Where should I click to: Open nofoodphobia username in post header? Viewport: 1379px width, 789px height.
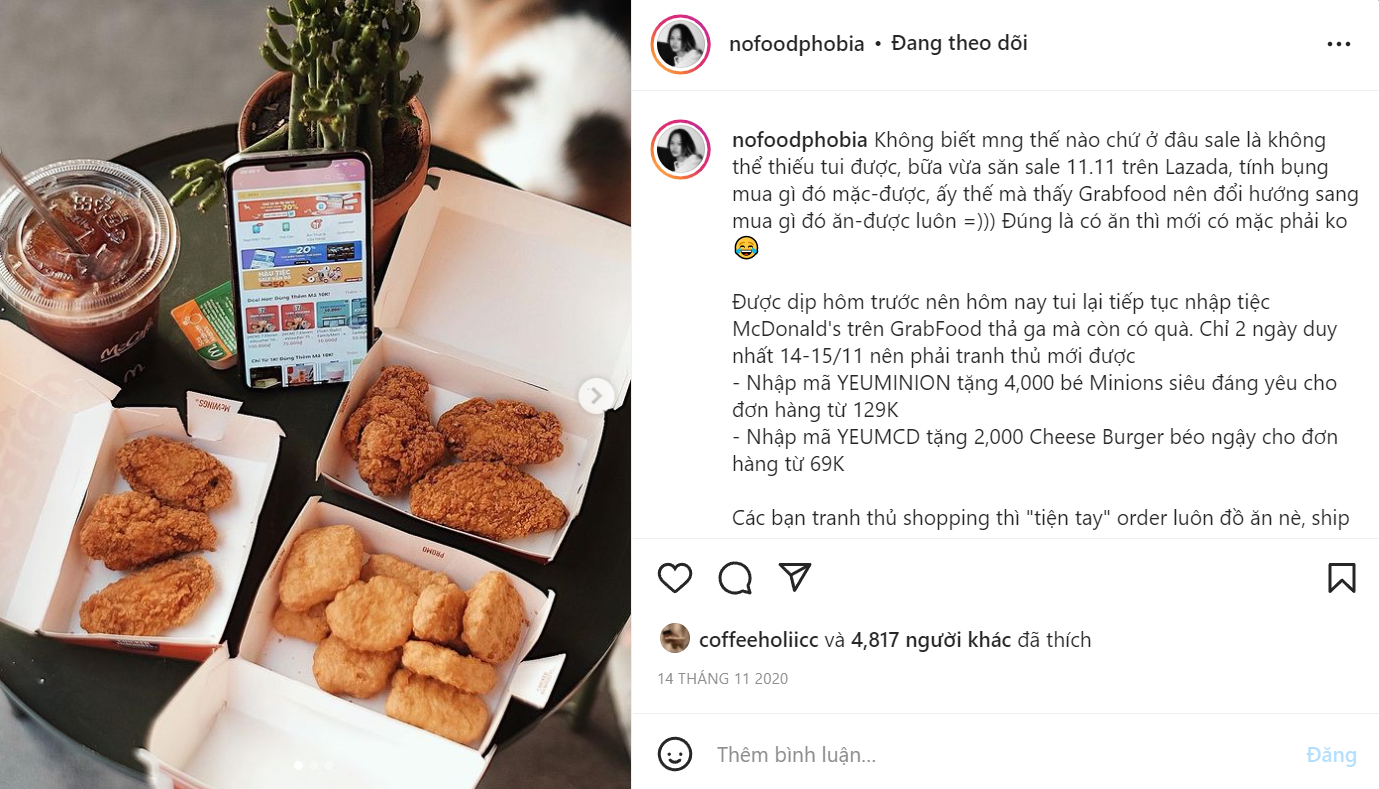[x=796, y=44]
